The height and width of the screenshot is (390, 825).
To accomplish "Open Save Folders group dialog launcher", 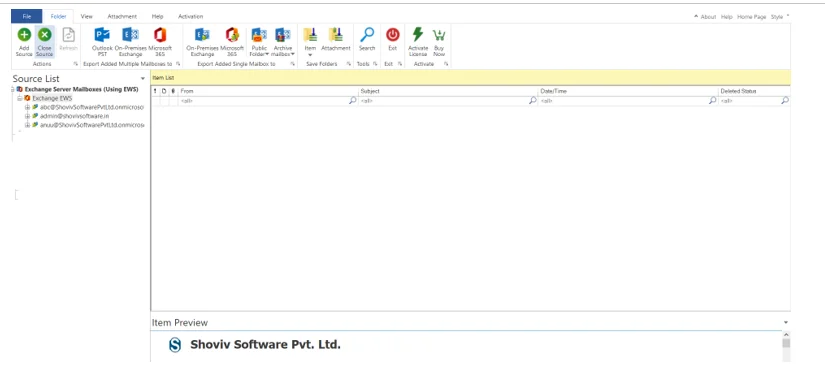I will coord(348,64).
